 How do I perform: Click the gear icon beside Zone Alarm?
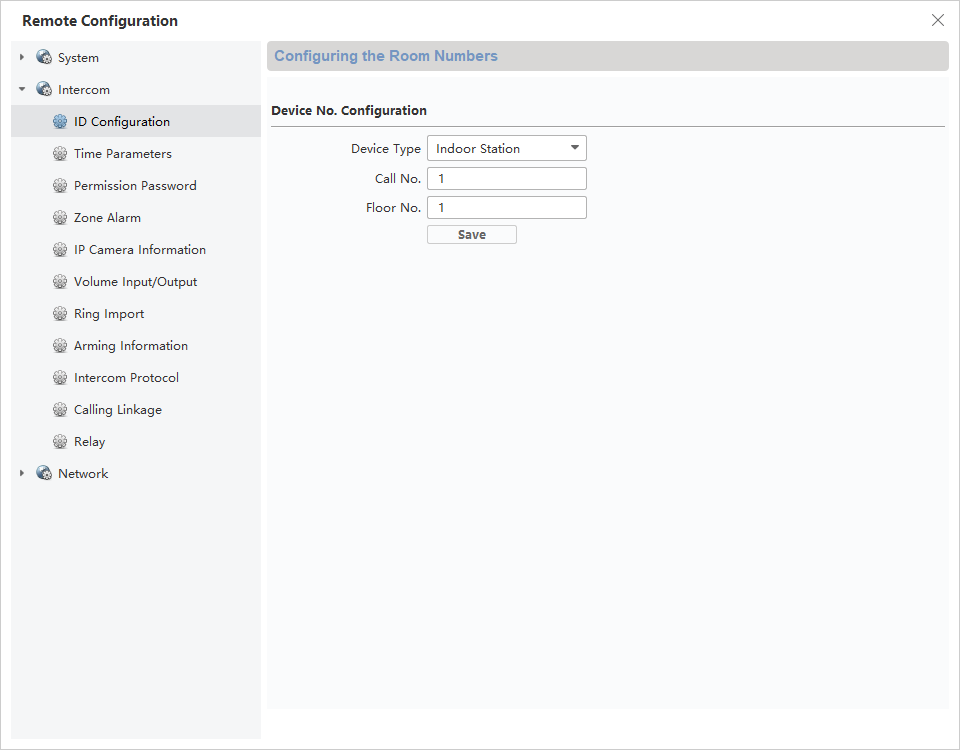(x=60, y=218)
